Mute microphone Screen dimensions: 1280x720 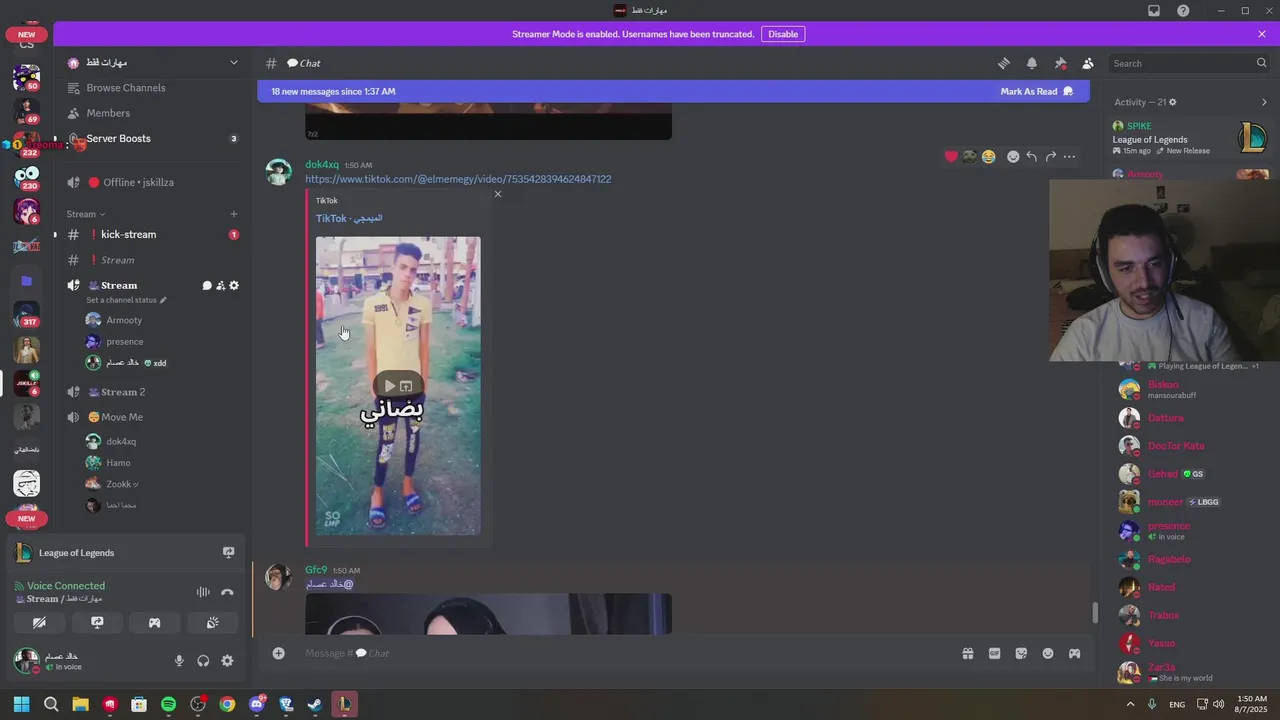[x=179, y=661]
